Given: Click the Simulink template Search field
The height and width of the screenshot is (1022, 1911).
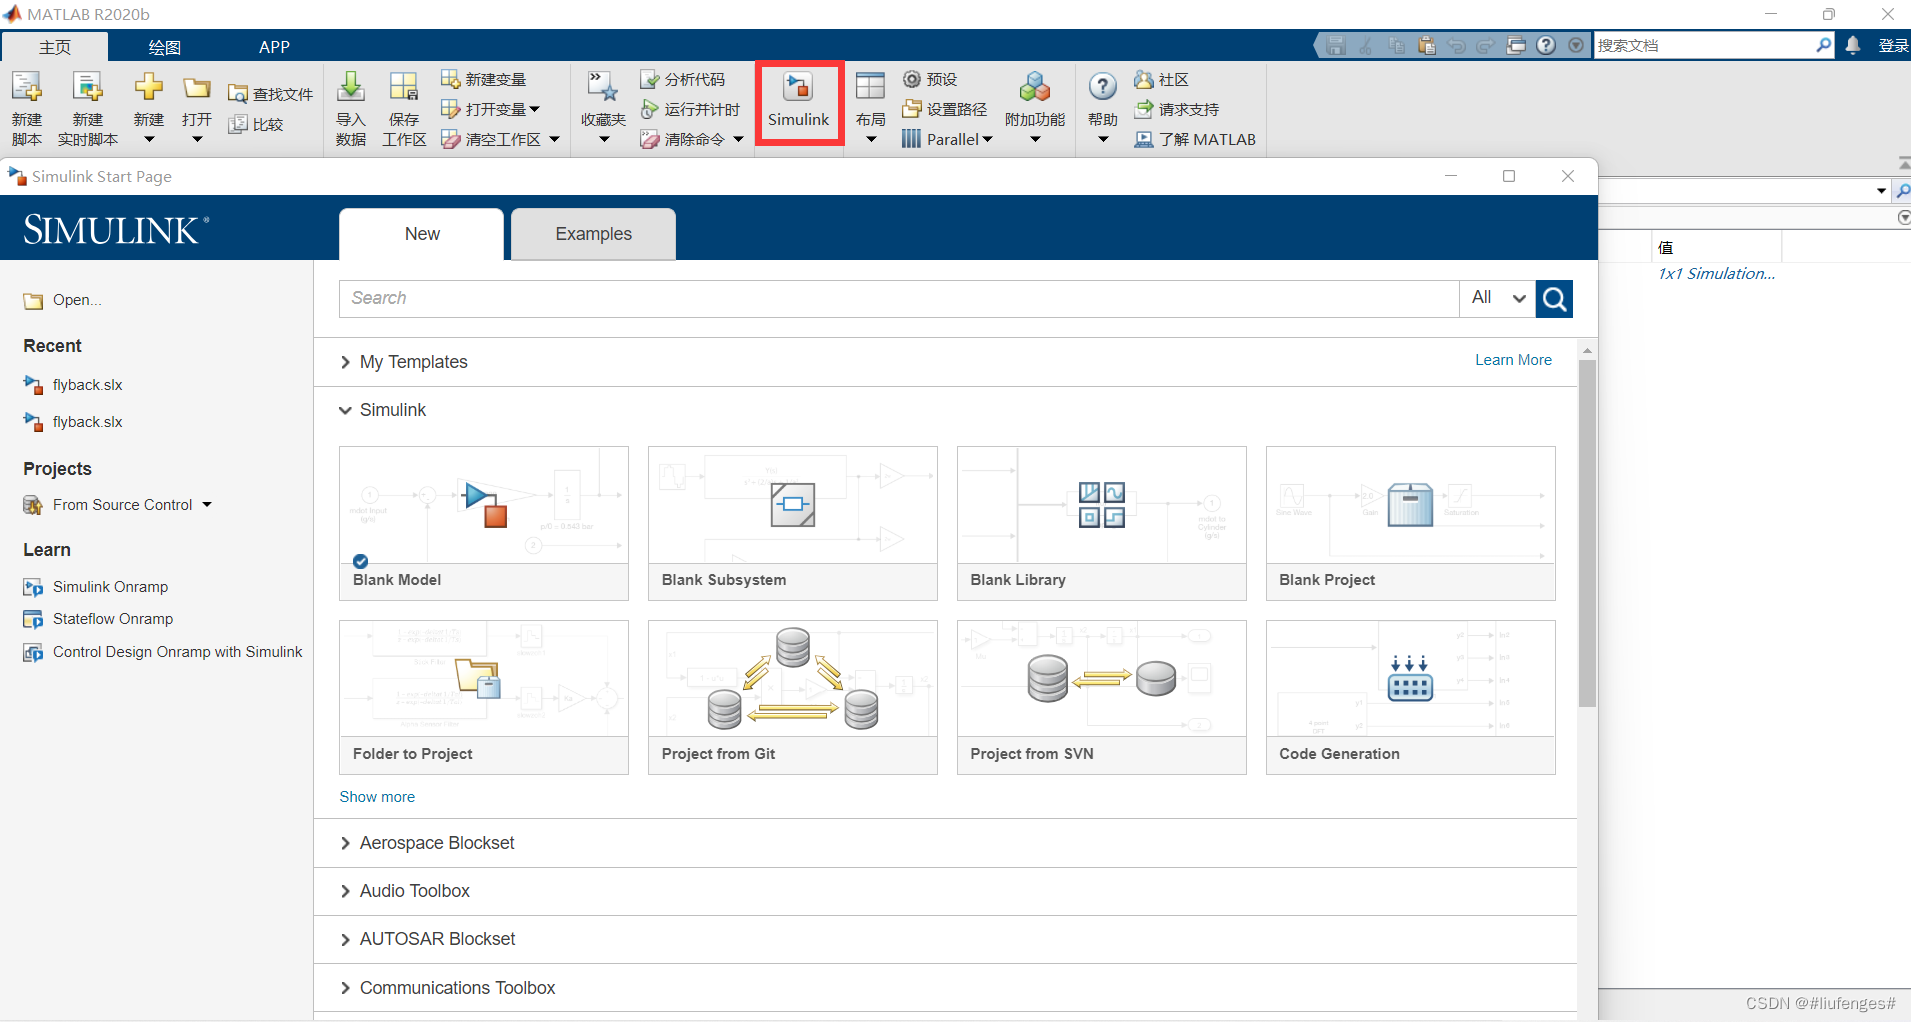Looking at the screenshot, I should point(899,298).
